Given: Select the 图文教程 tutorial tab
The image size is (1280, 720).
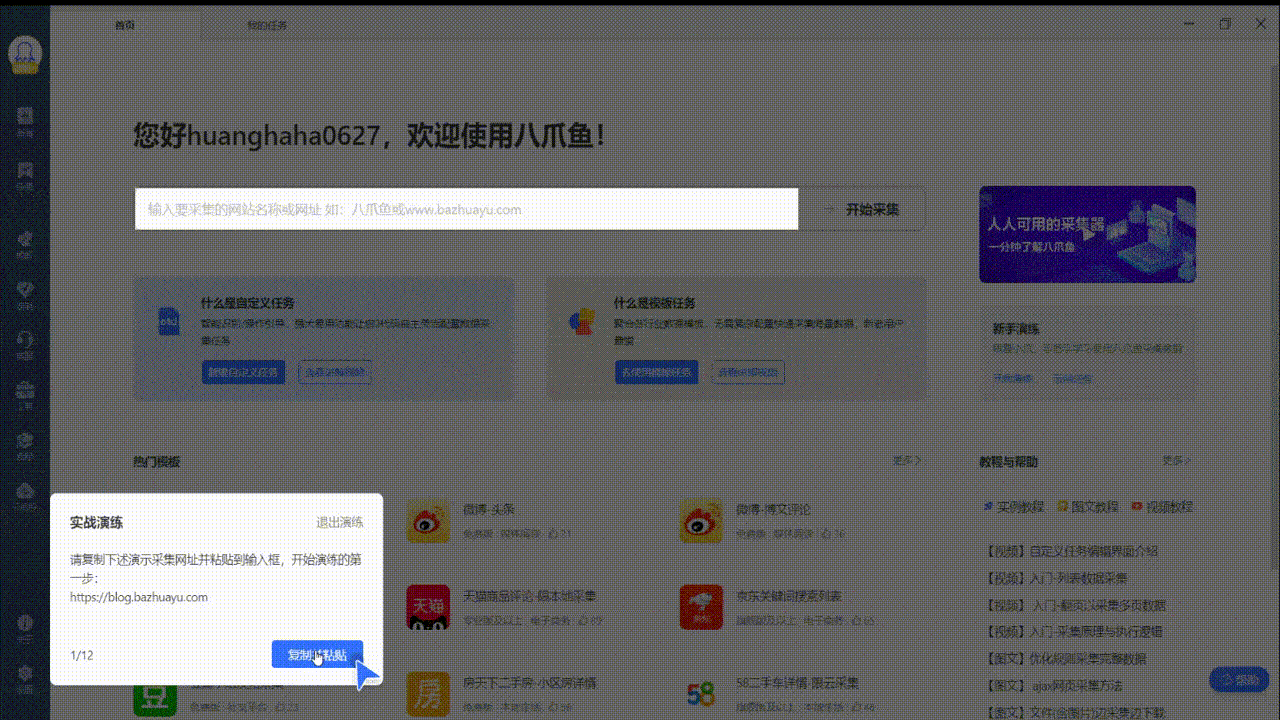Looking at the screenshot, I should [x=1089, y=507].
